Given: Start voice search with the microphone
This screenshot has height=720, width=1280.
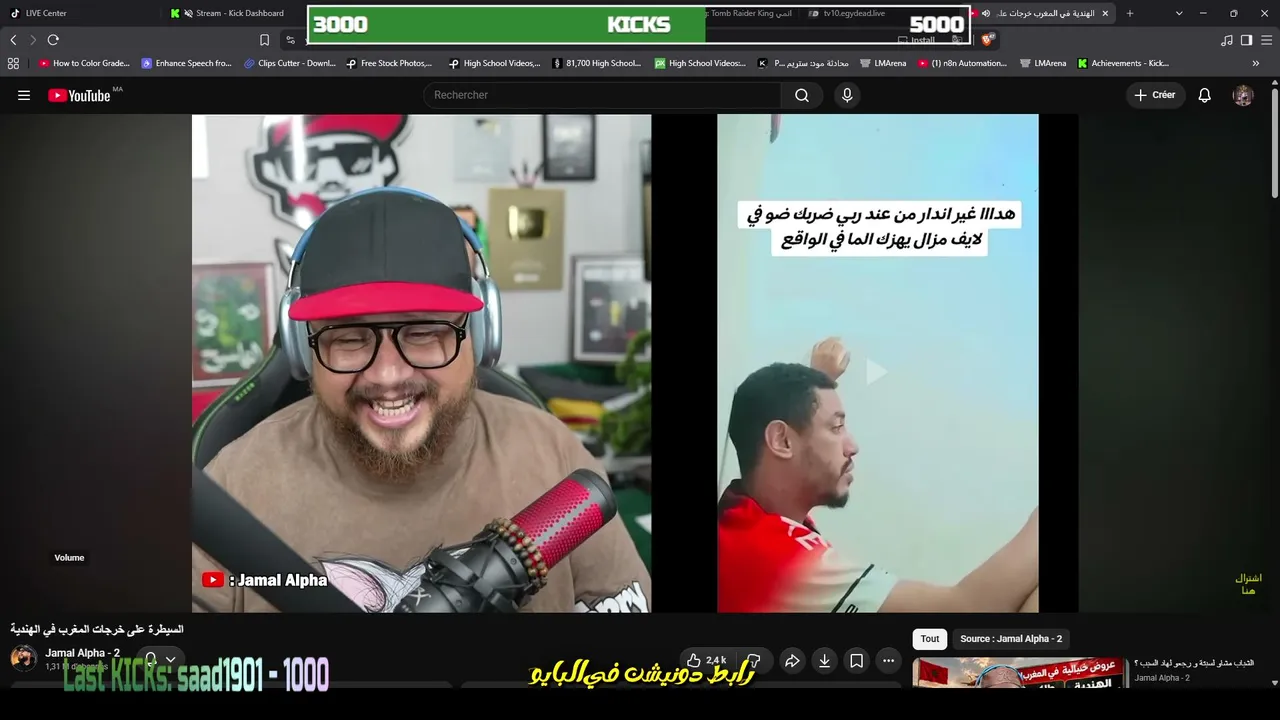Looking at the screenshot, I should [x=847, y=95].
